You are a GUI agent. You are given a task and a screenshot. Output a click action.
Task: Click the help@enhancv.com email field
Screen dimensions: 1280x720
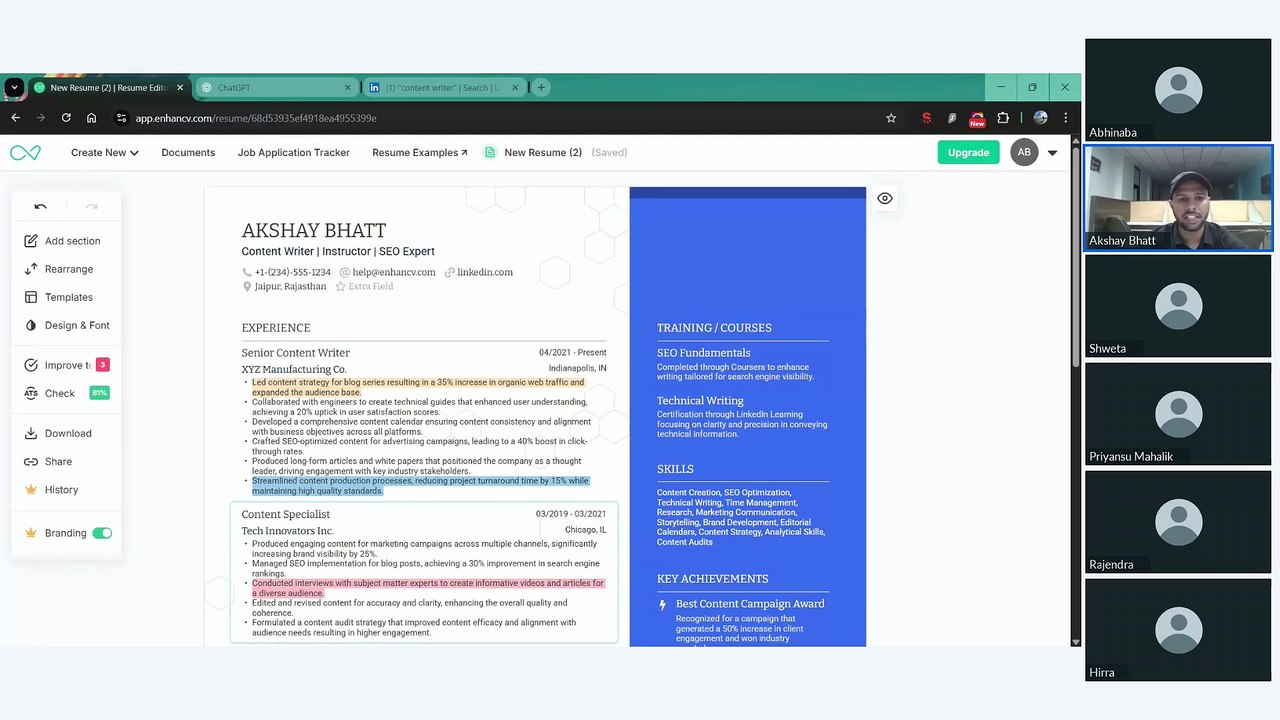pyautogui.click(x=393, y=272)
